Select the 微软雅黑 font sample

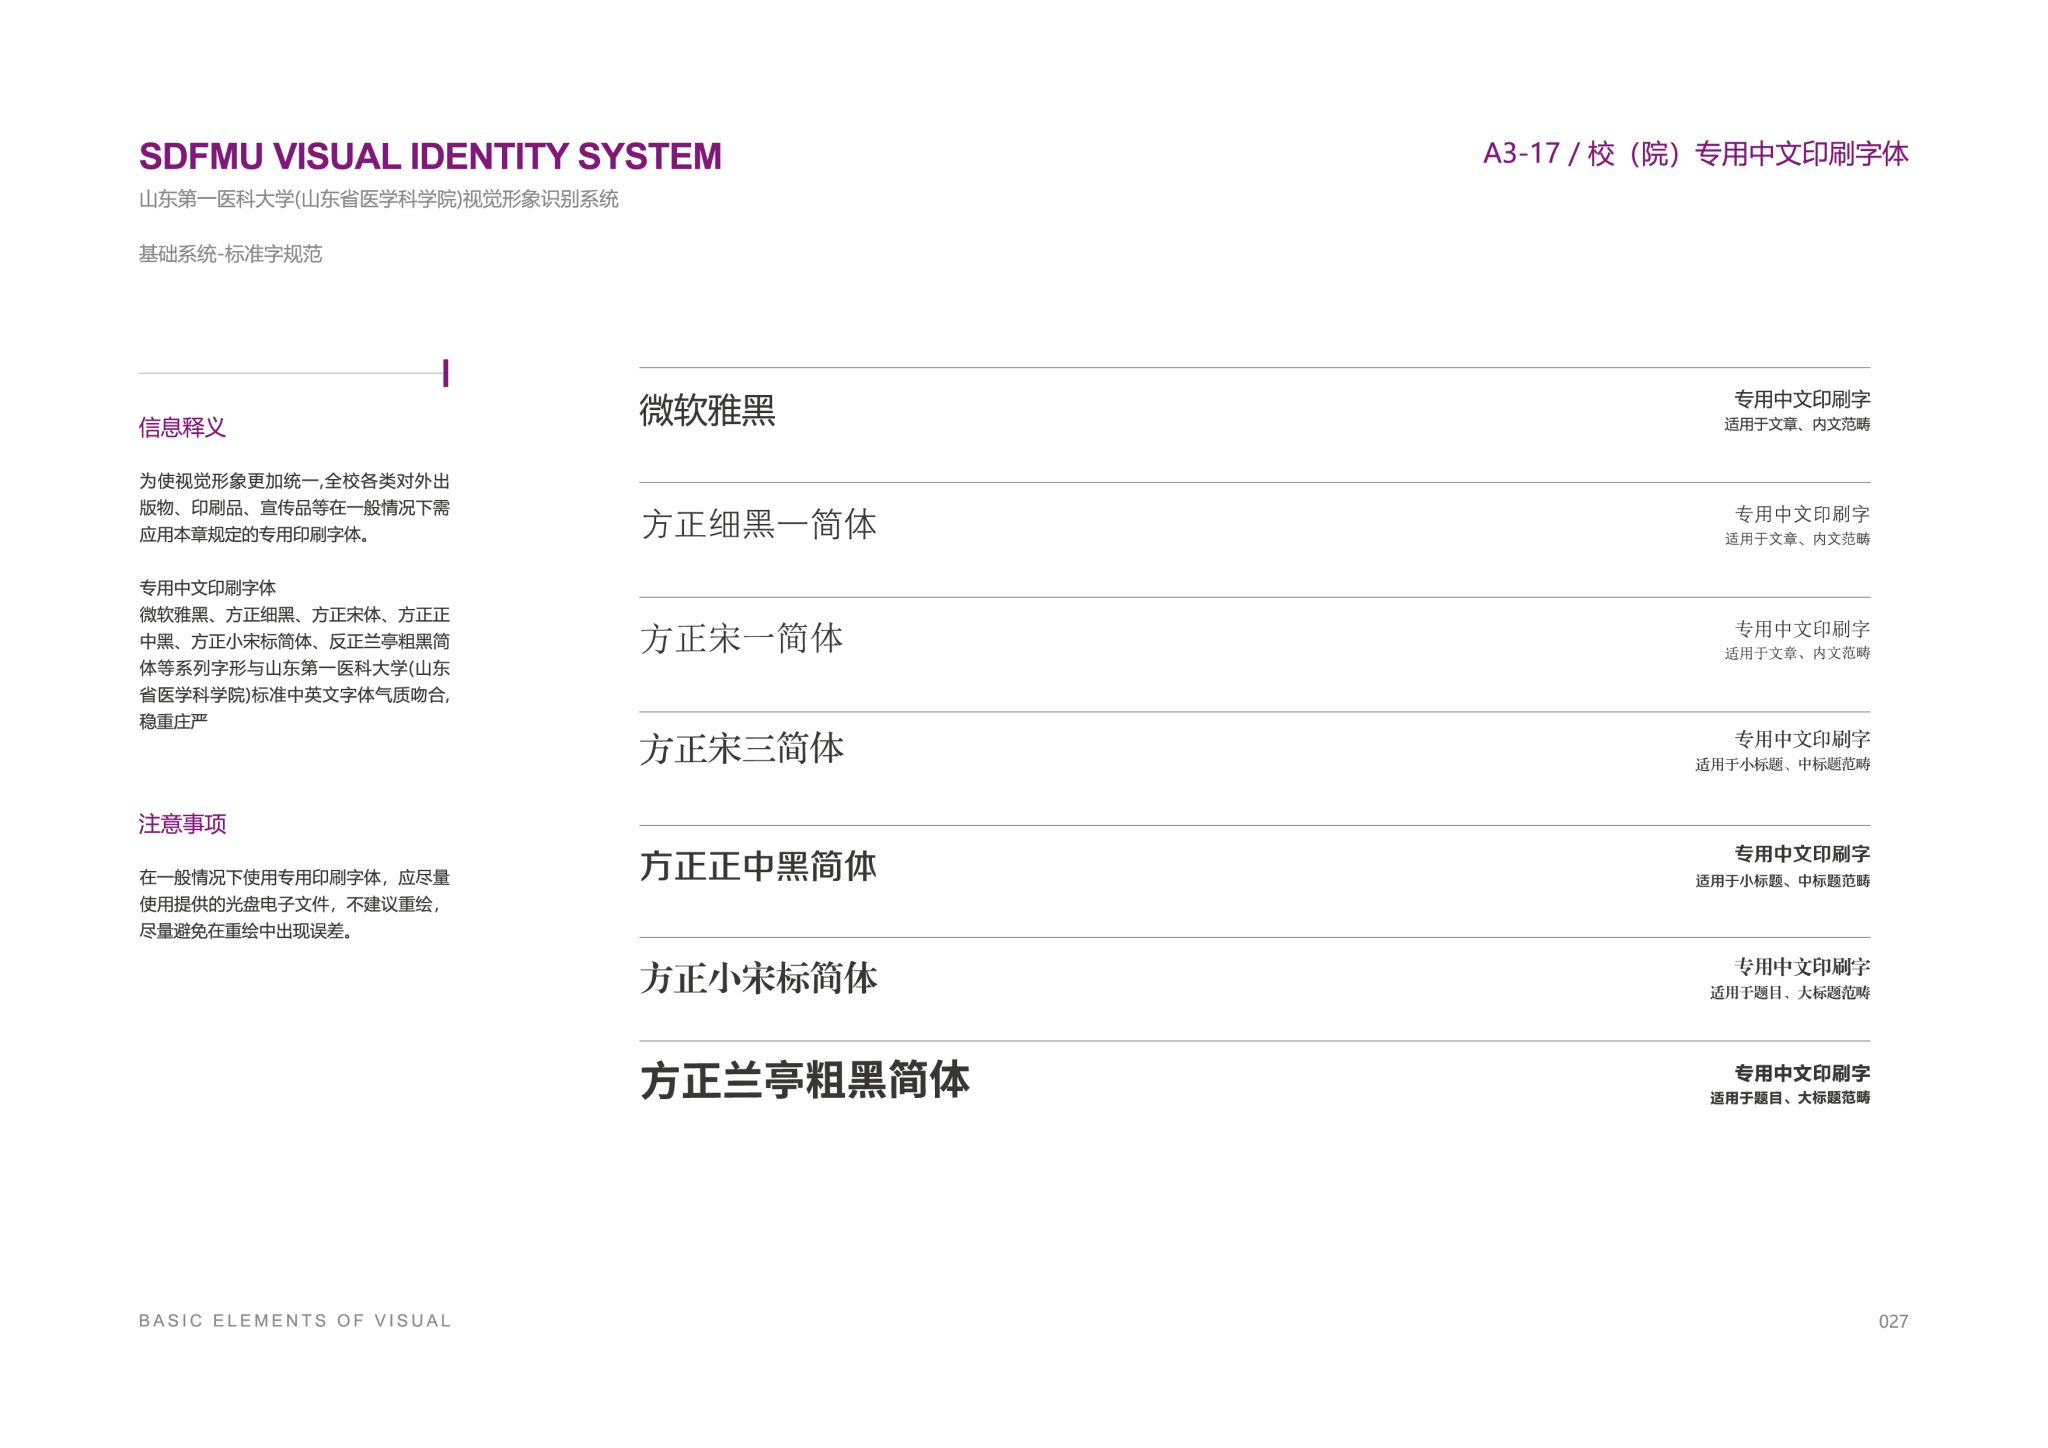[707, 410]
